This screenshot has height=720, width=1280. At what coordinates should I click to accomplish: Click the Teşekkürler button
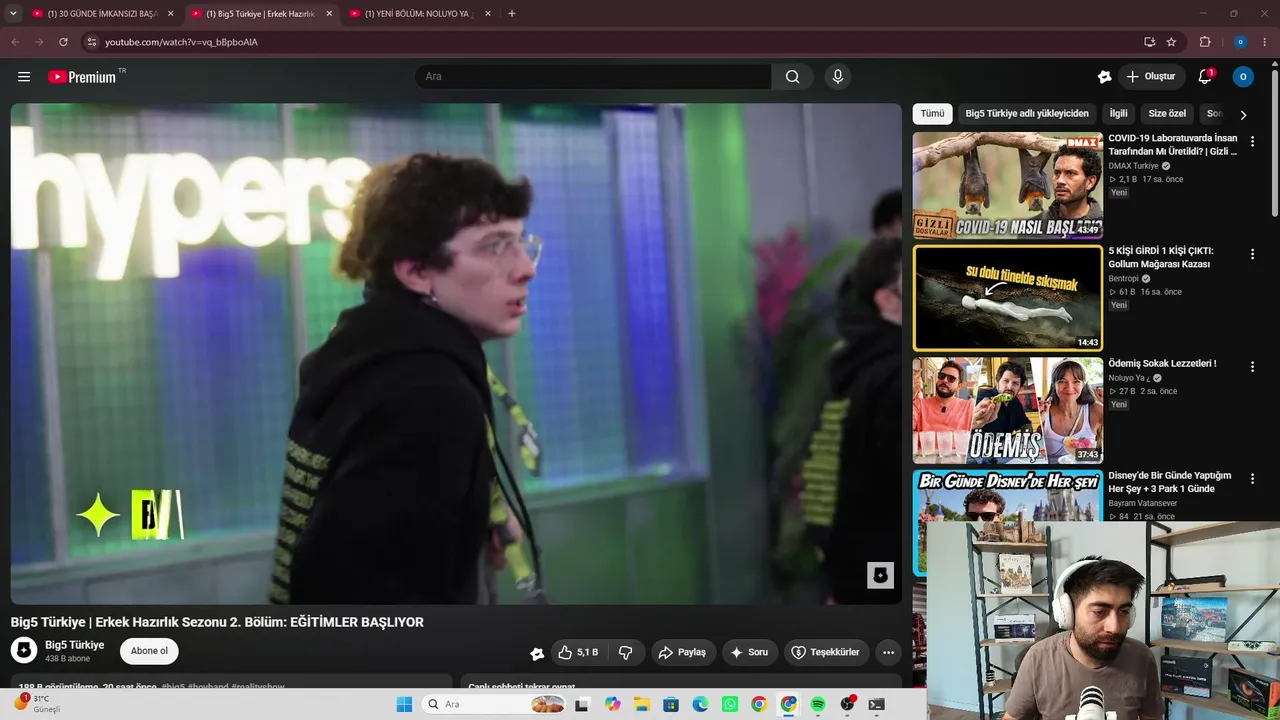(826, 652)
